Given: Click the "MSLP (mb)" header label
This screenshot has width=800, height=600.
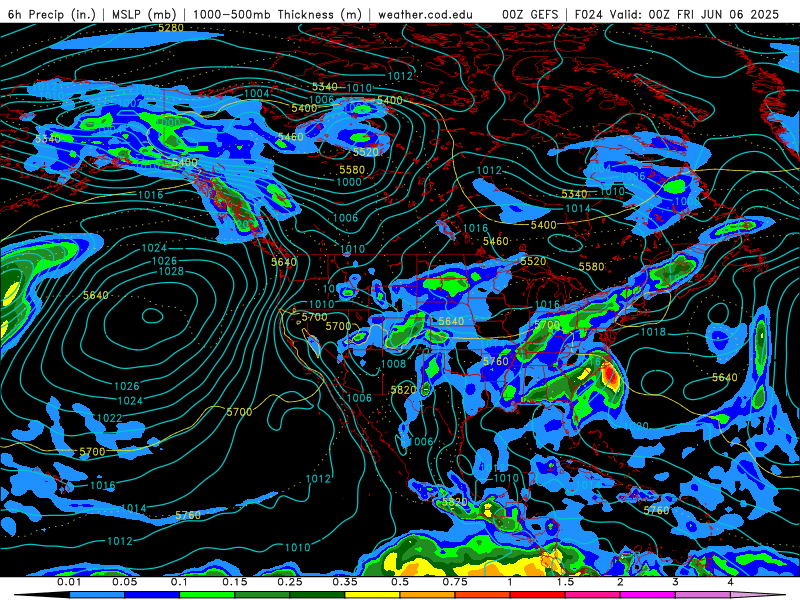Looking at the screenshot, I should pos(144,14).
